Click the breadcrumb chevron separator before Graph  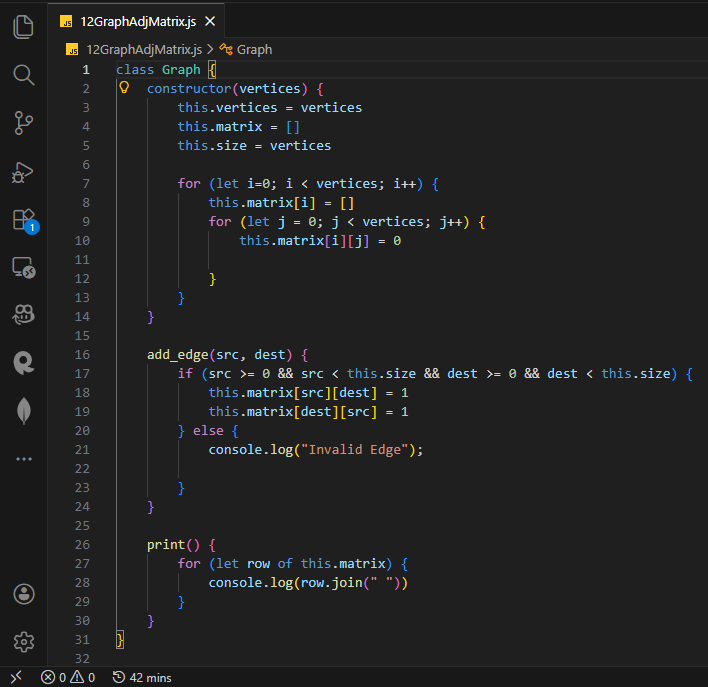[x=210, y=49]
